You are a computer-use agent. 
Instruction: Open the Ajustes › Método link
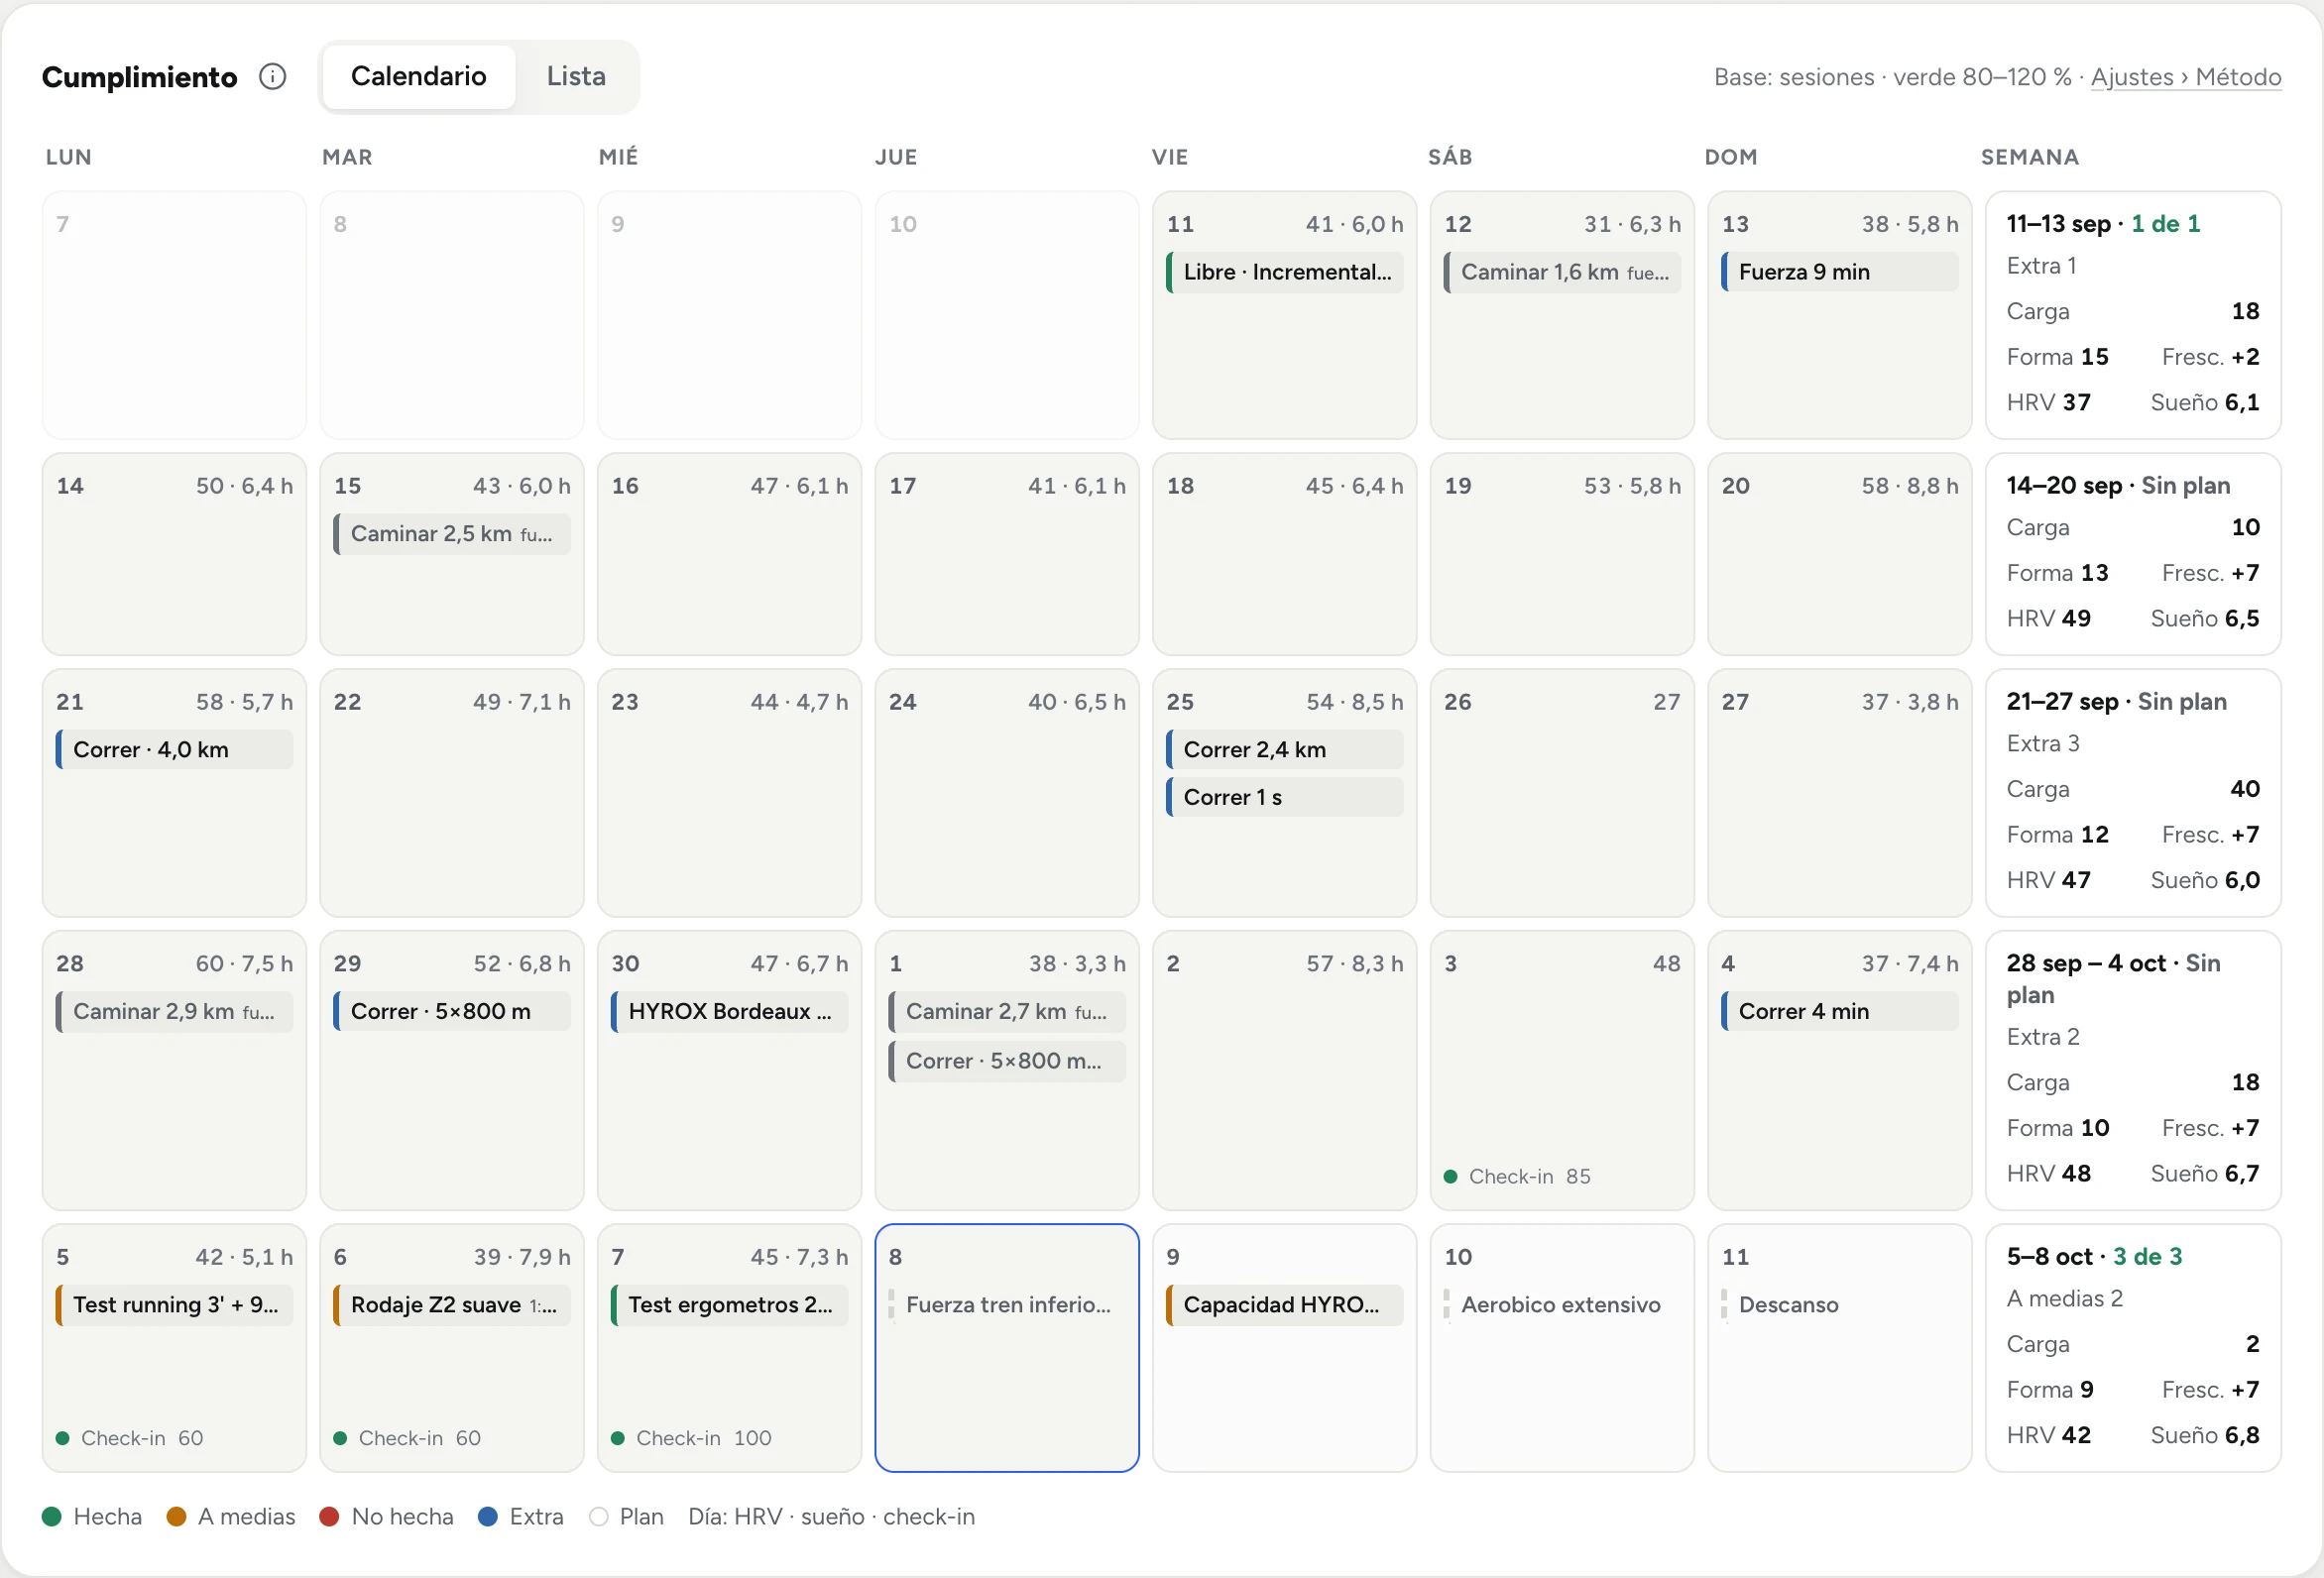[x=2186, y=77]
